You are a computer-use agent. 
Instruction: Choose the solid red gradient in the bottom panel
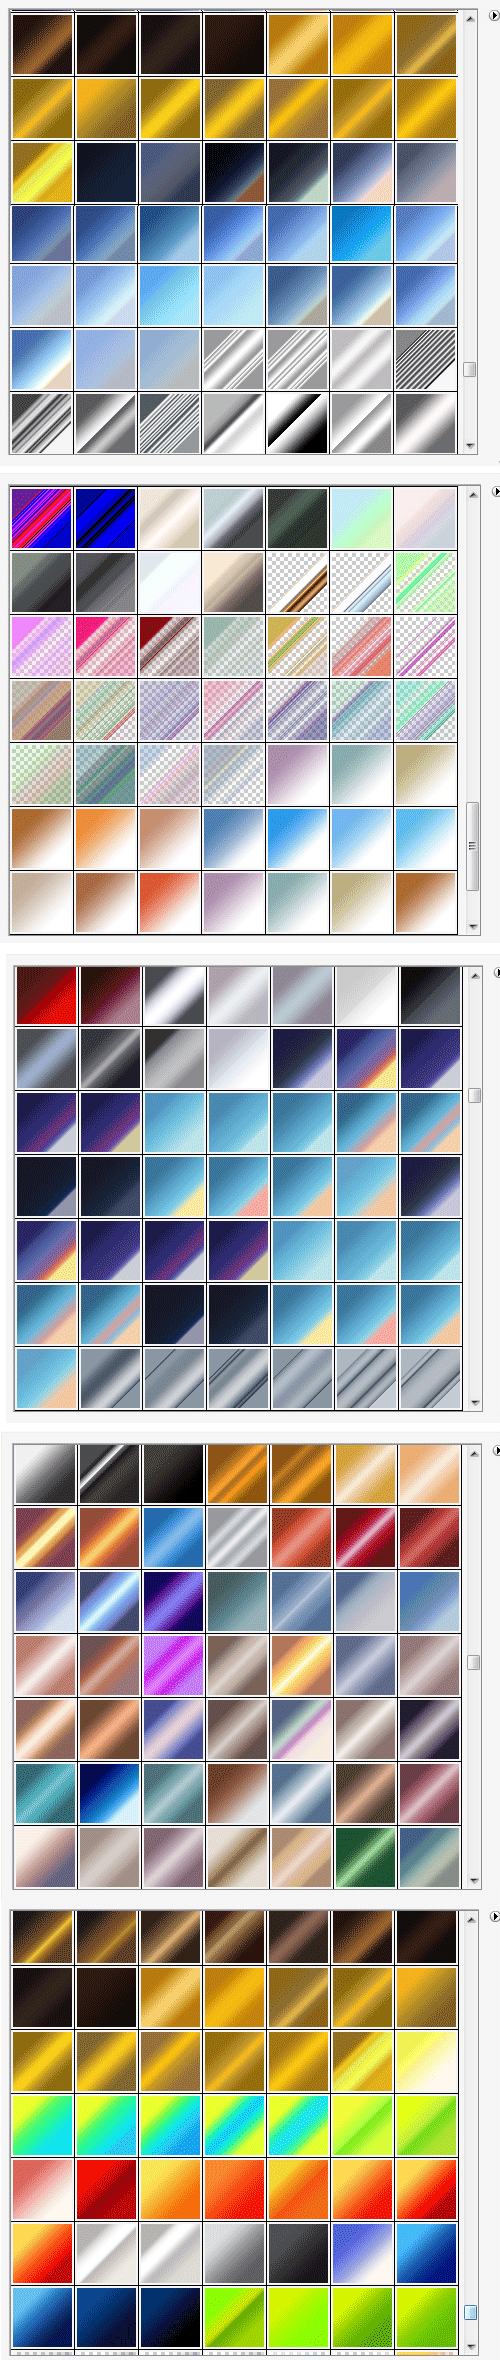pyautogui.click(x=106, y=2189)
